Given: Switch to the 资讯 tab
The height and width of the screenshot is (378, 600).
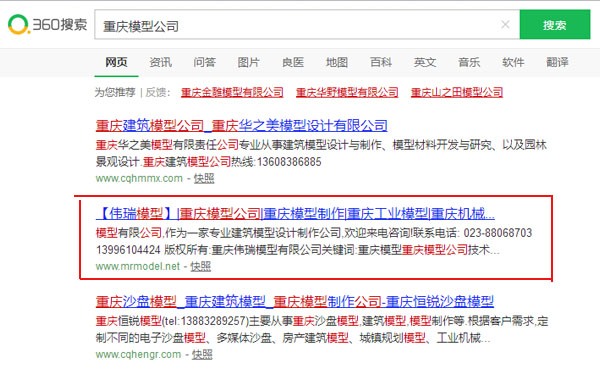Looking at the screenshot, I should click(160, 62).
